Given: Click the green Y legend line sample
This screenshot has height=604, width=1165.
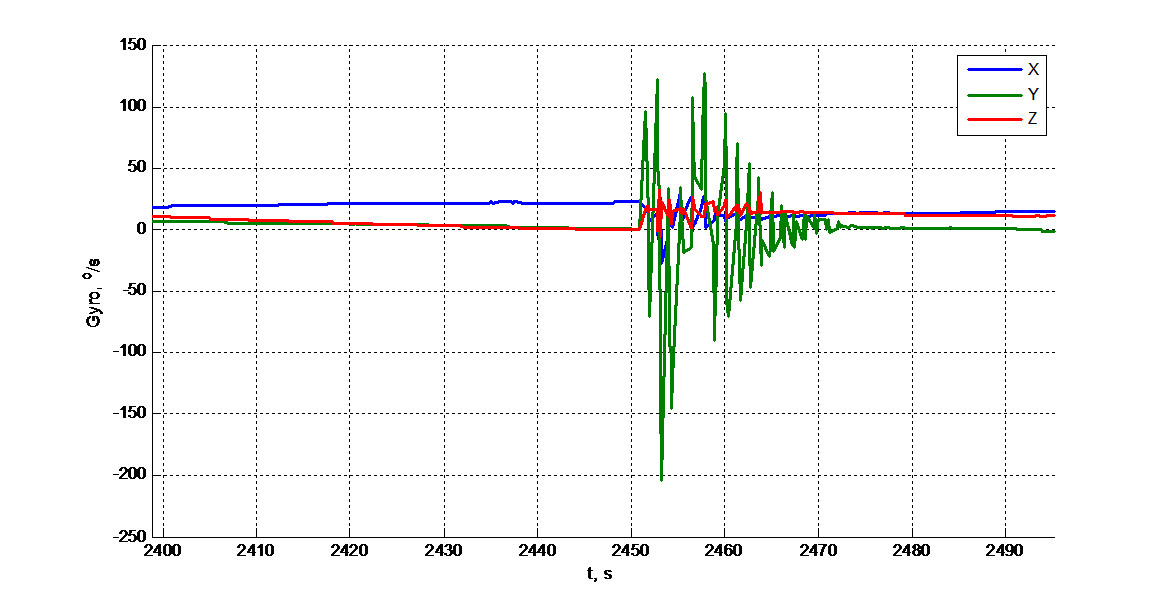Looking at the screenshot, I should [x=994, y=94].
